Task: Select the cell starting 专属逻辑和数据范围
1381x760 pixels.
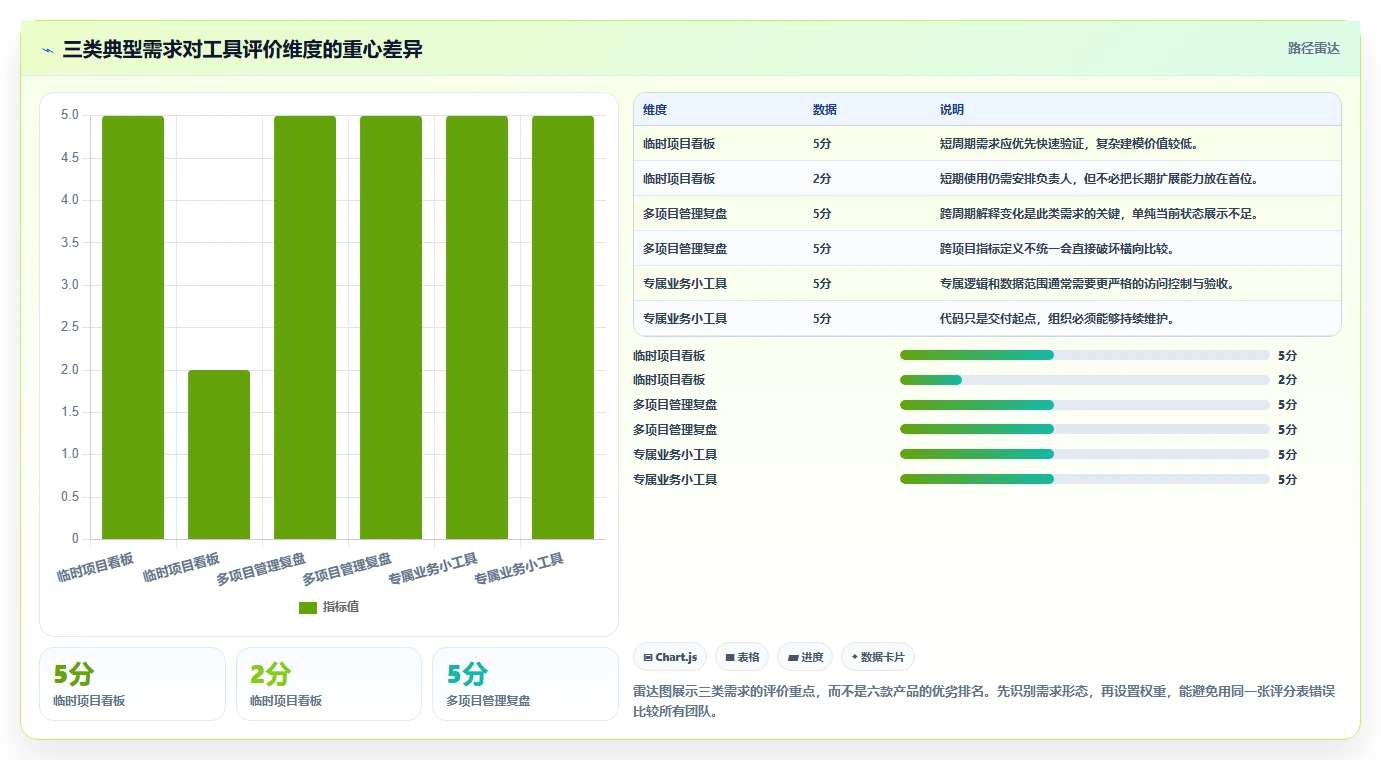Action: coord(1087,284)
